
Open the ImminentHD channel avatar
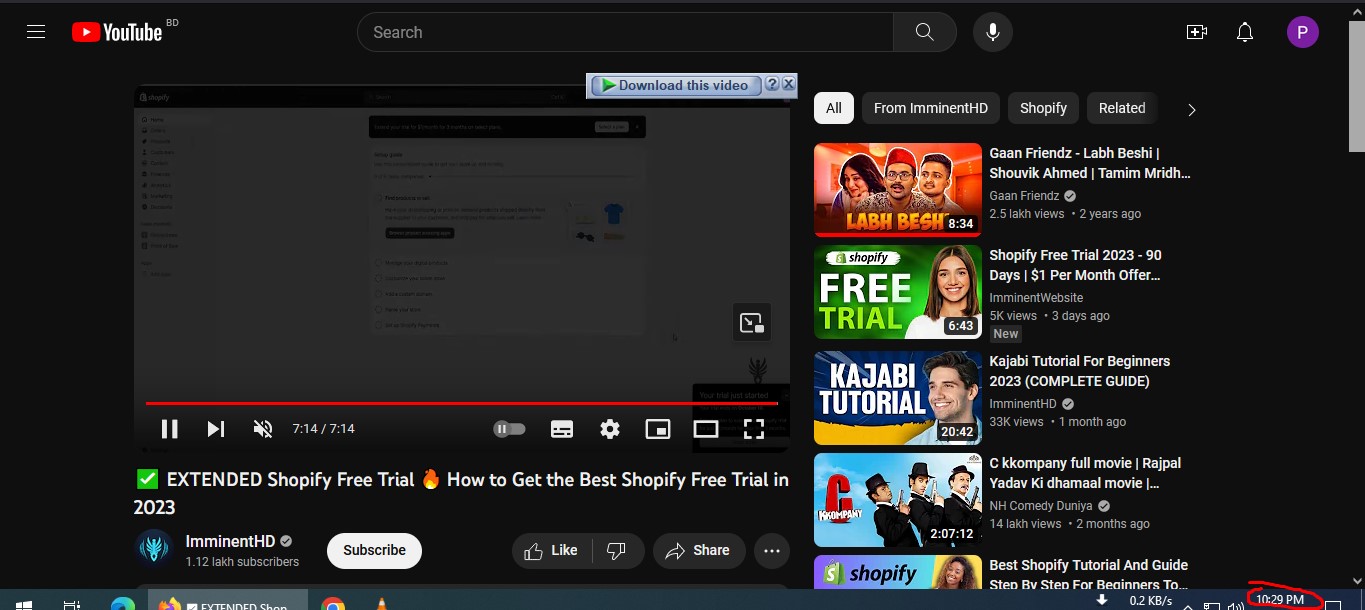(x=153, y=550)
